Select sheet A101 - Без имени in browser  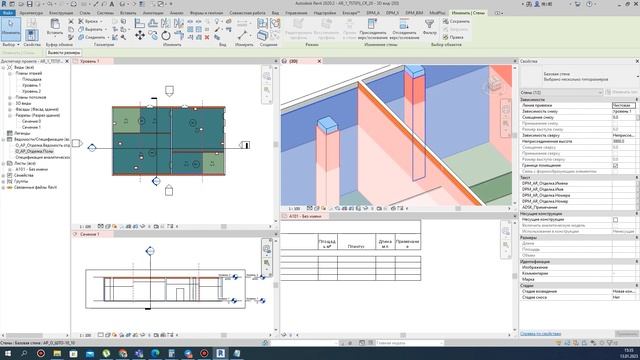click(32, 169)
